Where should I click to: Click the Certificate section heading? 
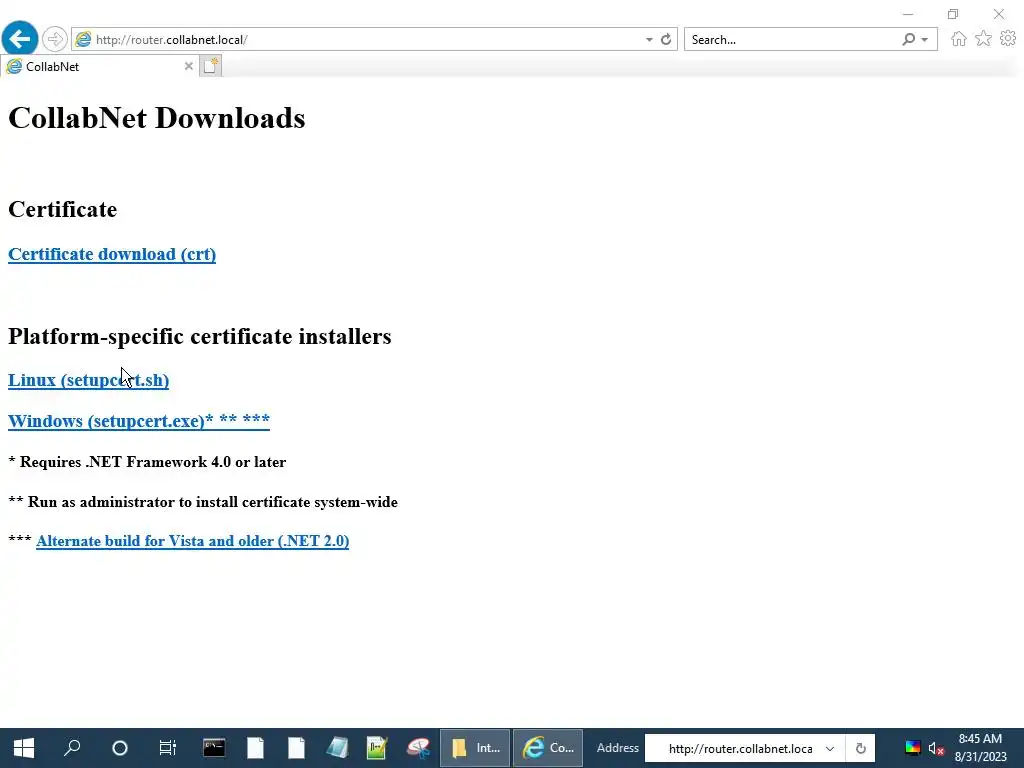click(x=63, y=210)
